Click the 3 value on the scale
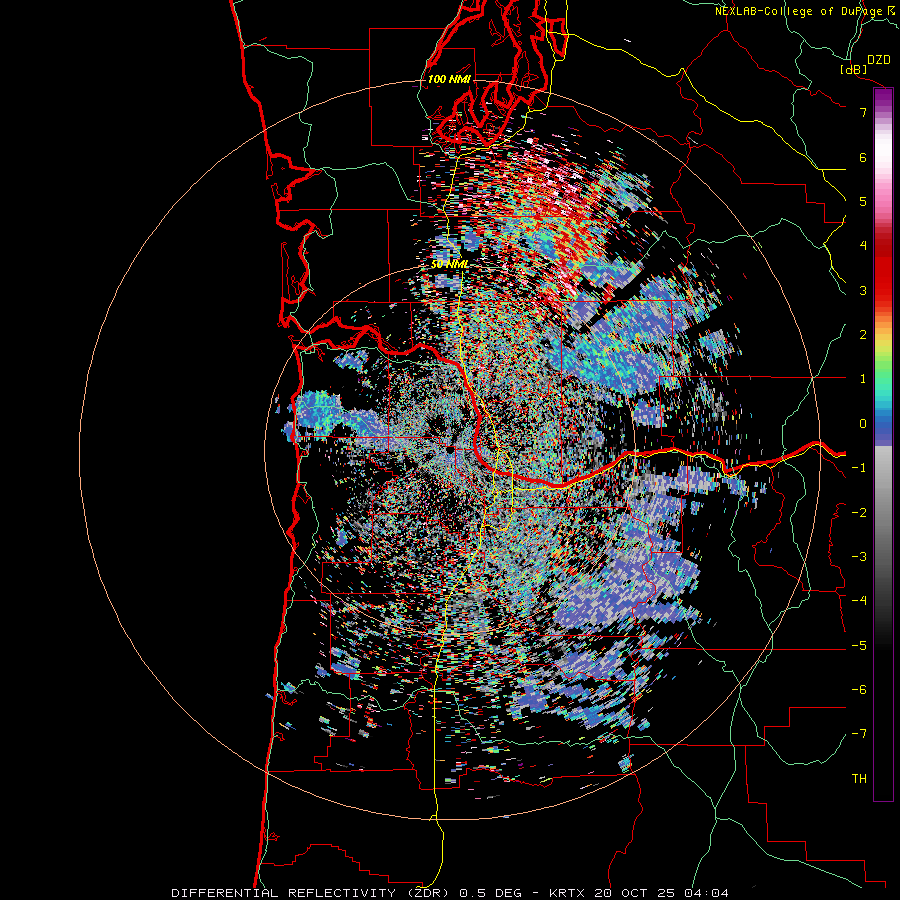The height and width of the screenshot is (900, 900). tap(863, 290)
